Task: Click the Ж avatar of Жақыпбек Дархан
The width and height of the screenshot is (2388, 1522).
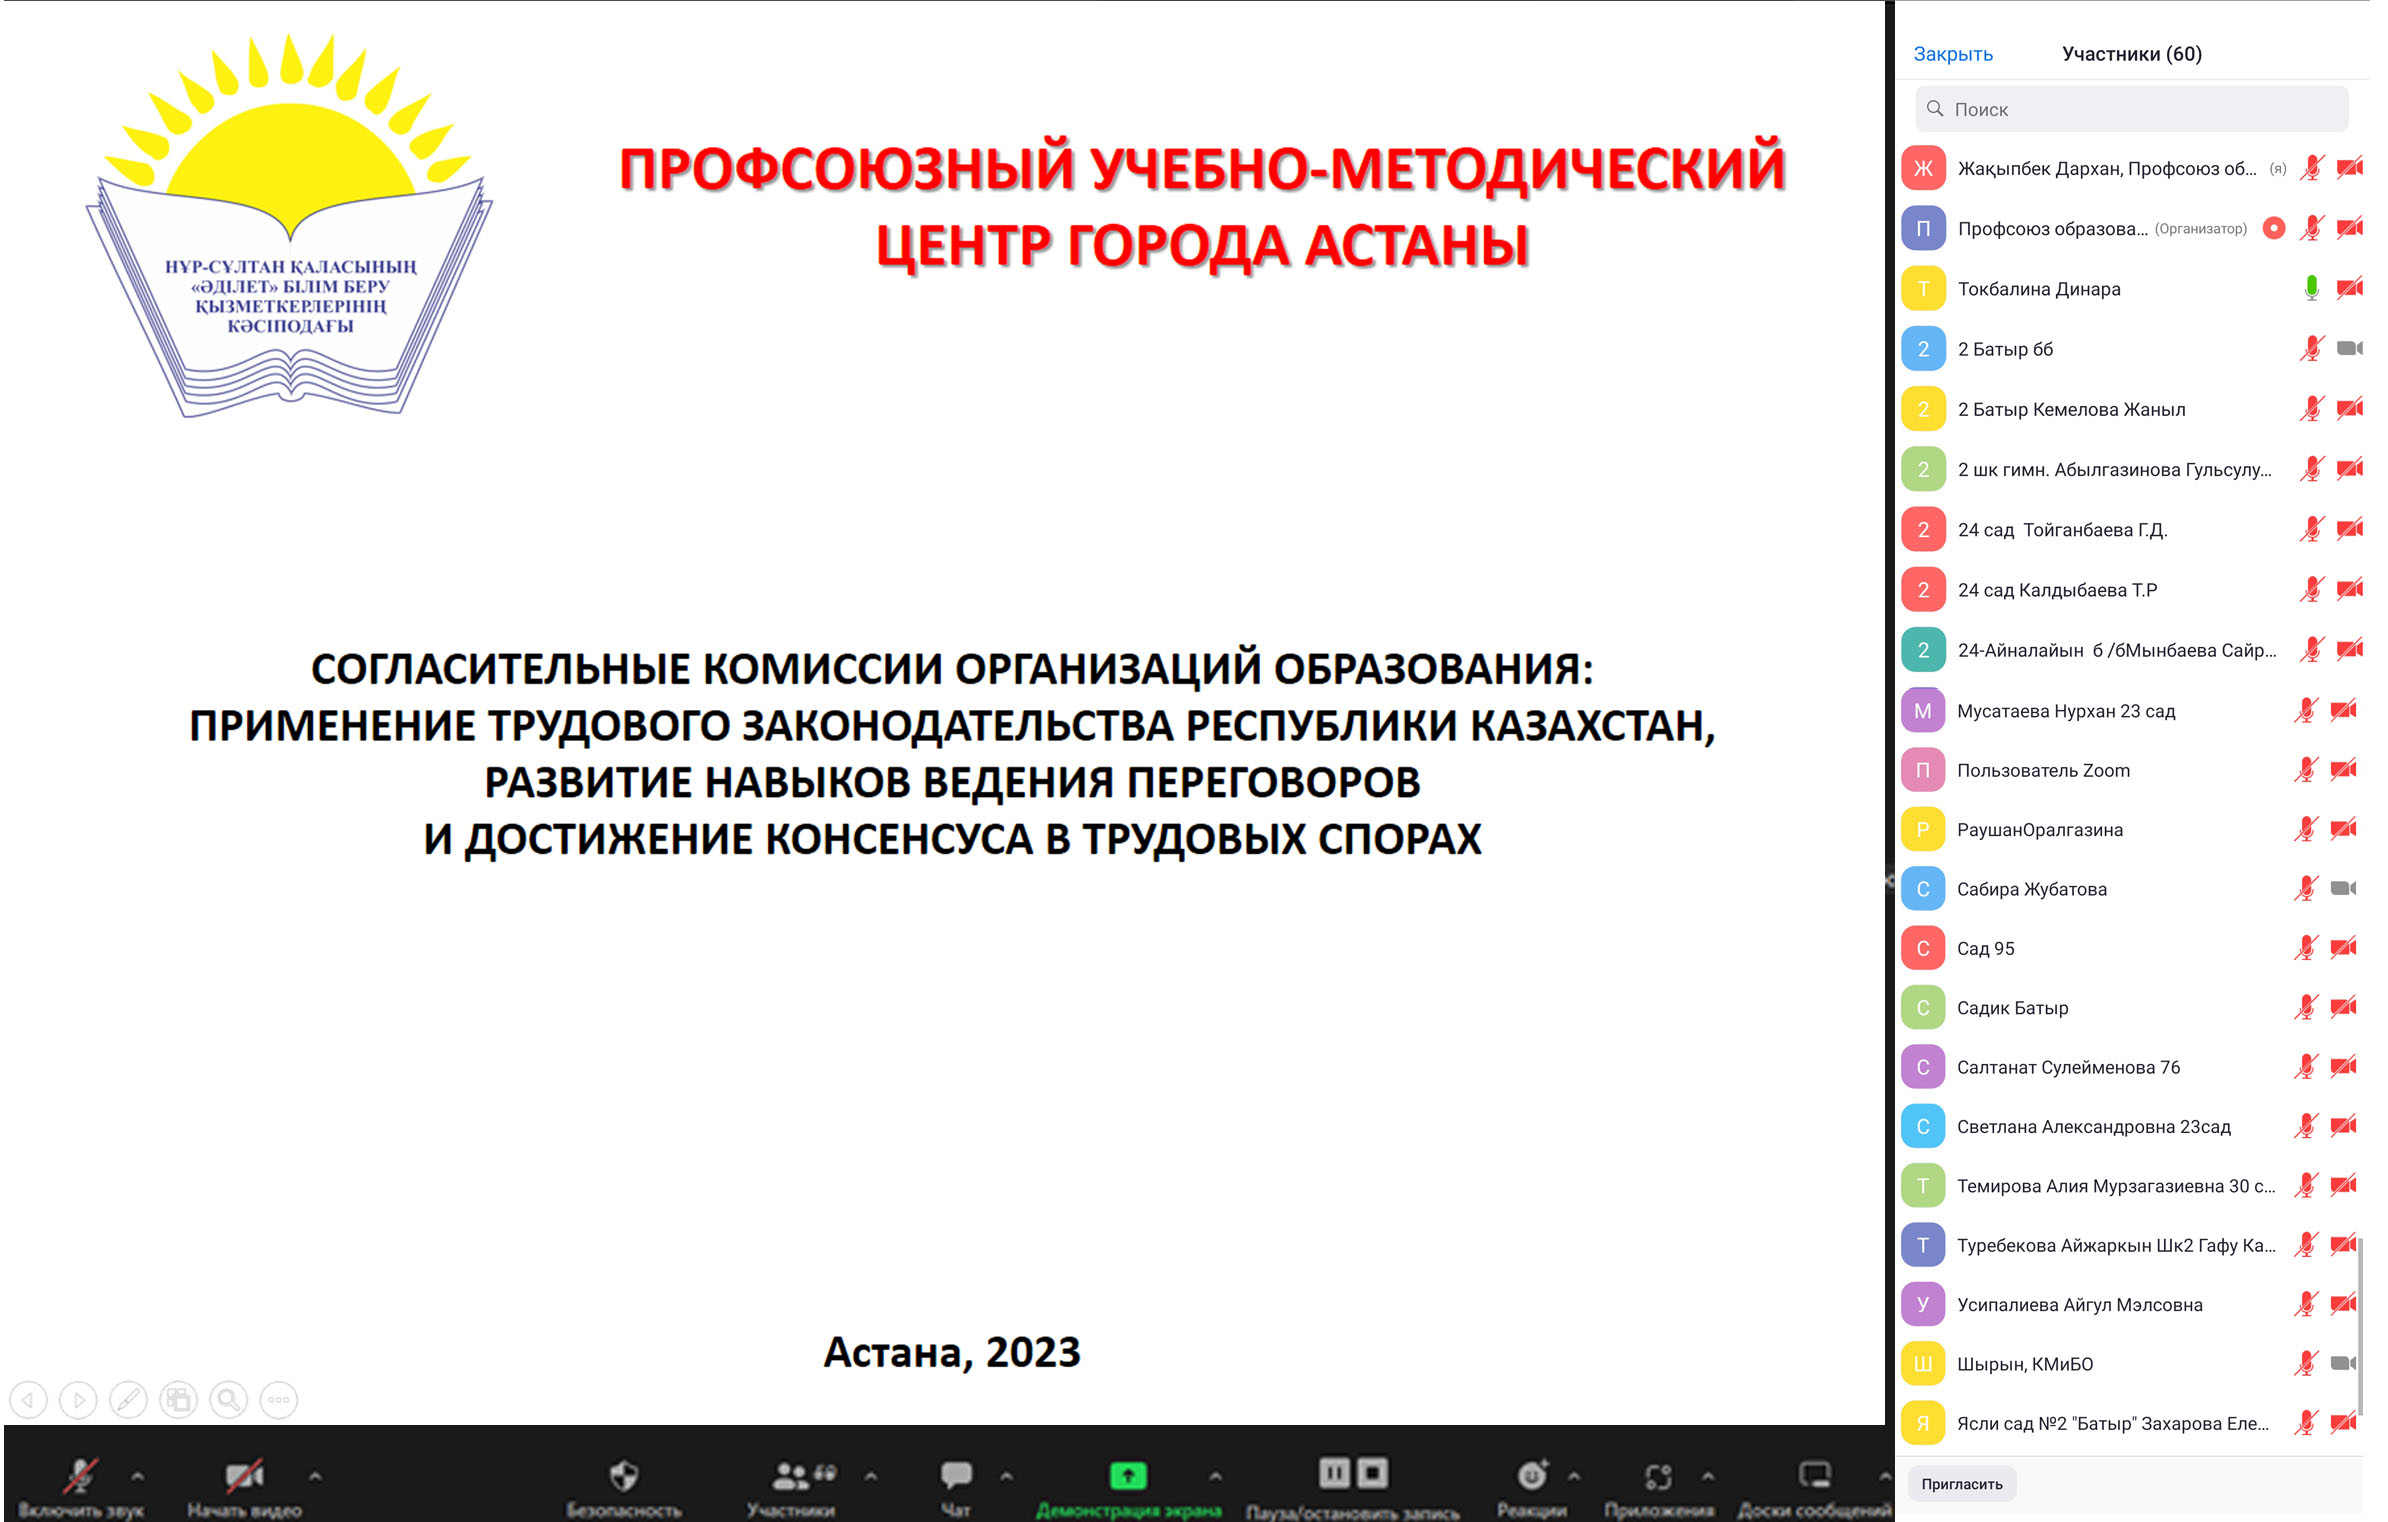Action: [x=1923, y=168]
